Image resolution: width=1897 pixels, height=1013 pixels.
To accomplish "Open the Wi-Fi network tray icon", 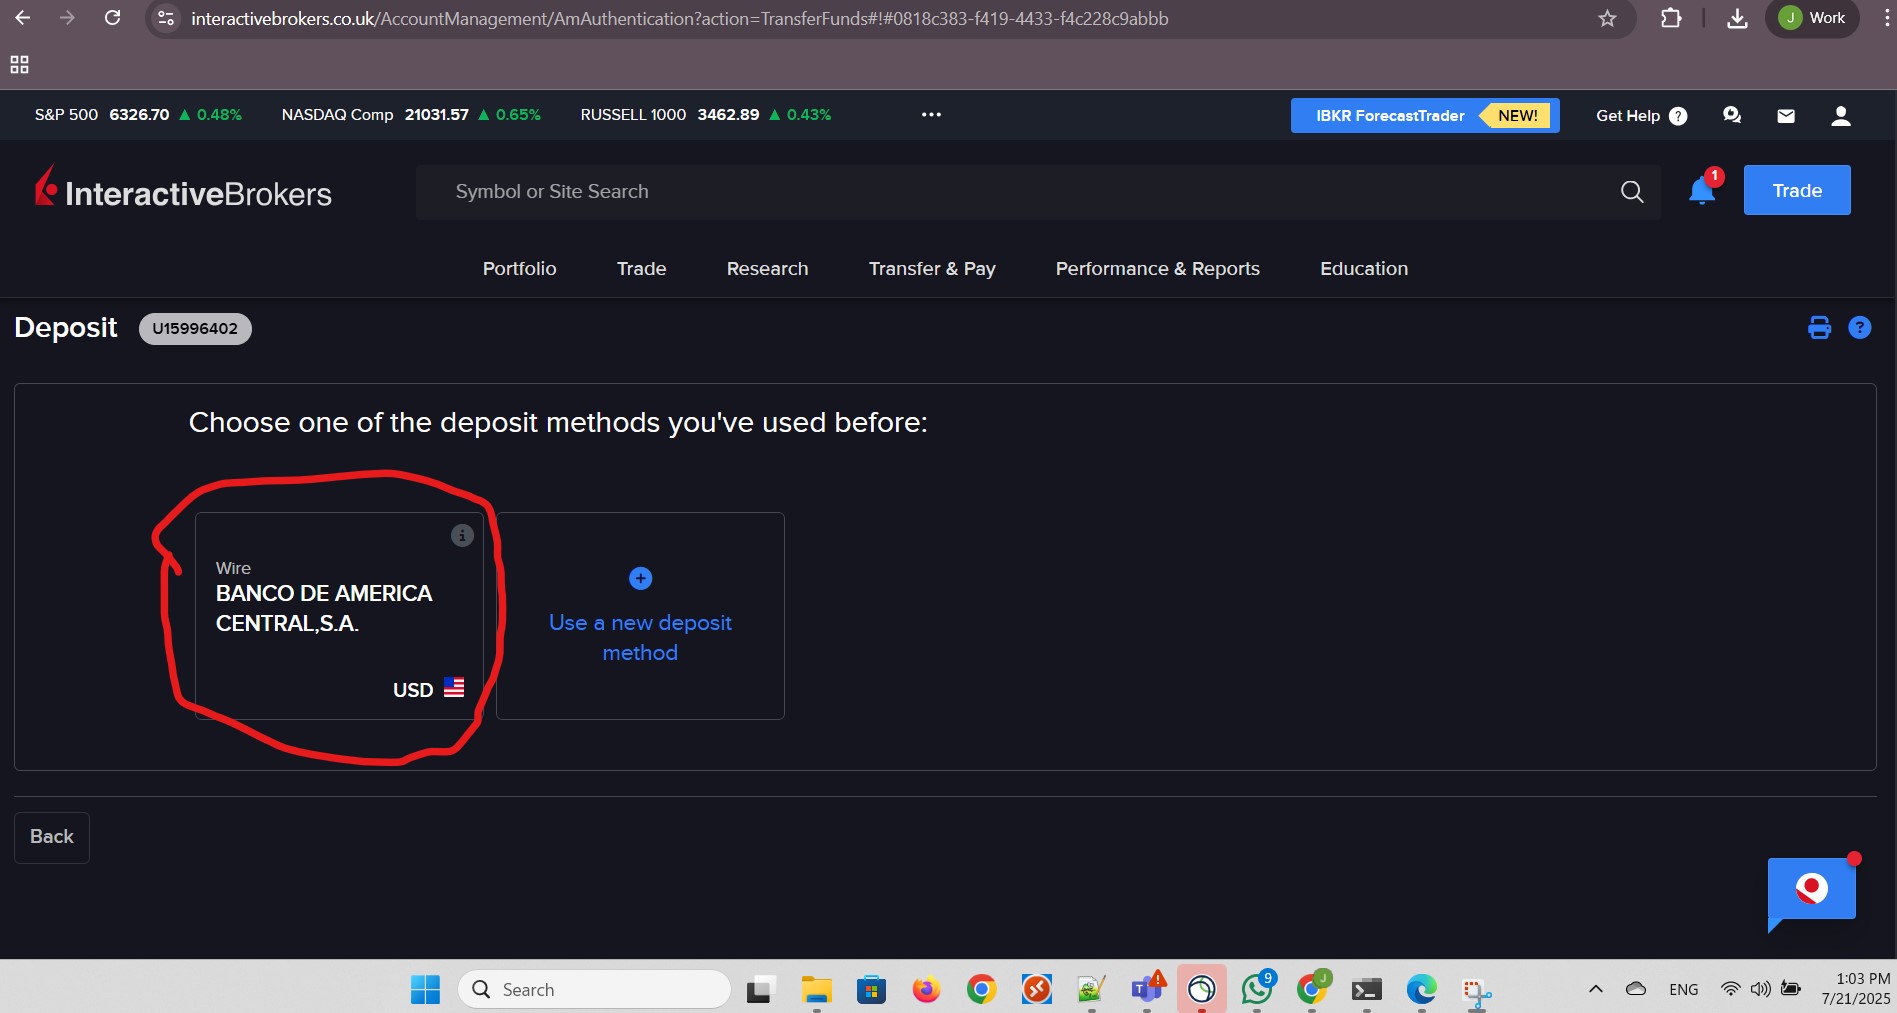I will coord(1730,989).
